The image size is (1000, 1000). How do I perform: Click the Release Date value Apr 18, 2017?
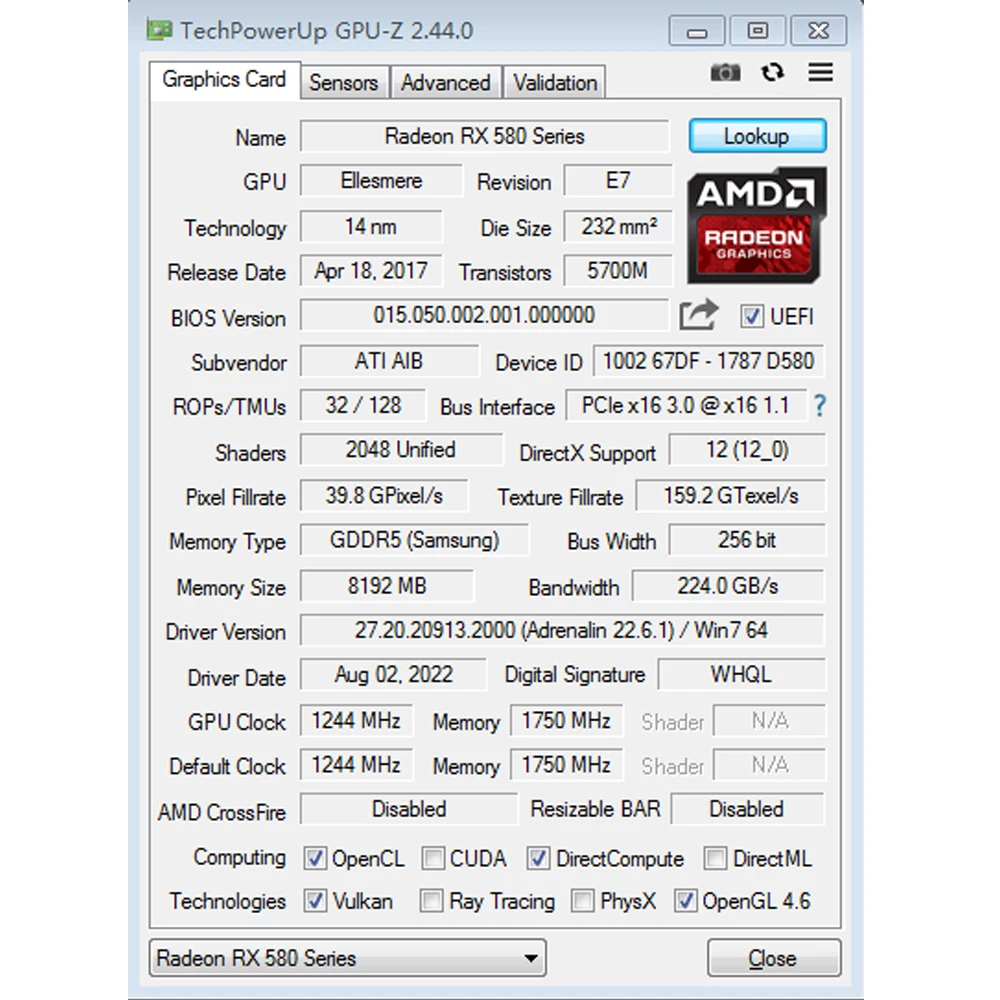click(x=371, y=271)
